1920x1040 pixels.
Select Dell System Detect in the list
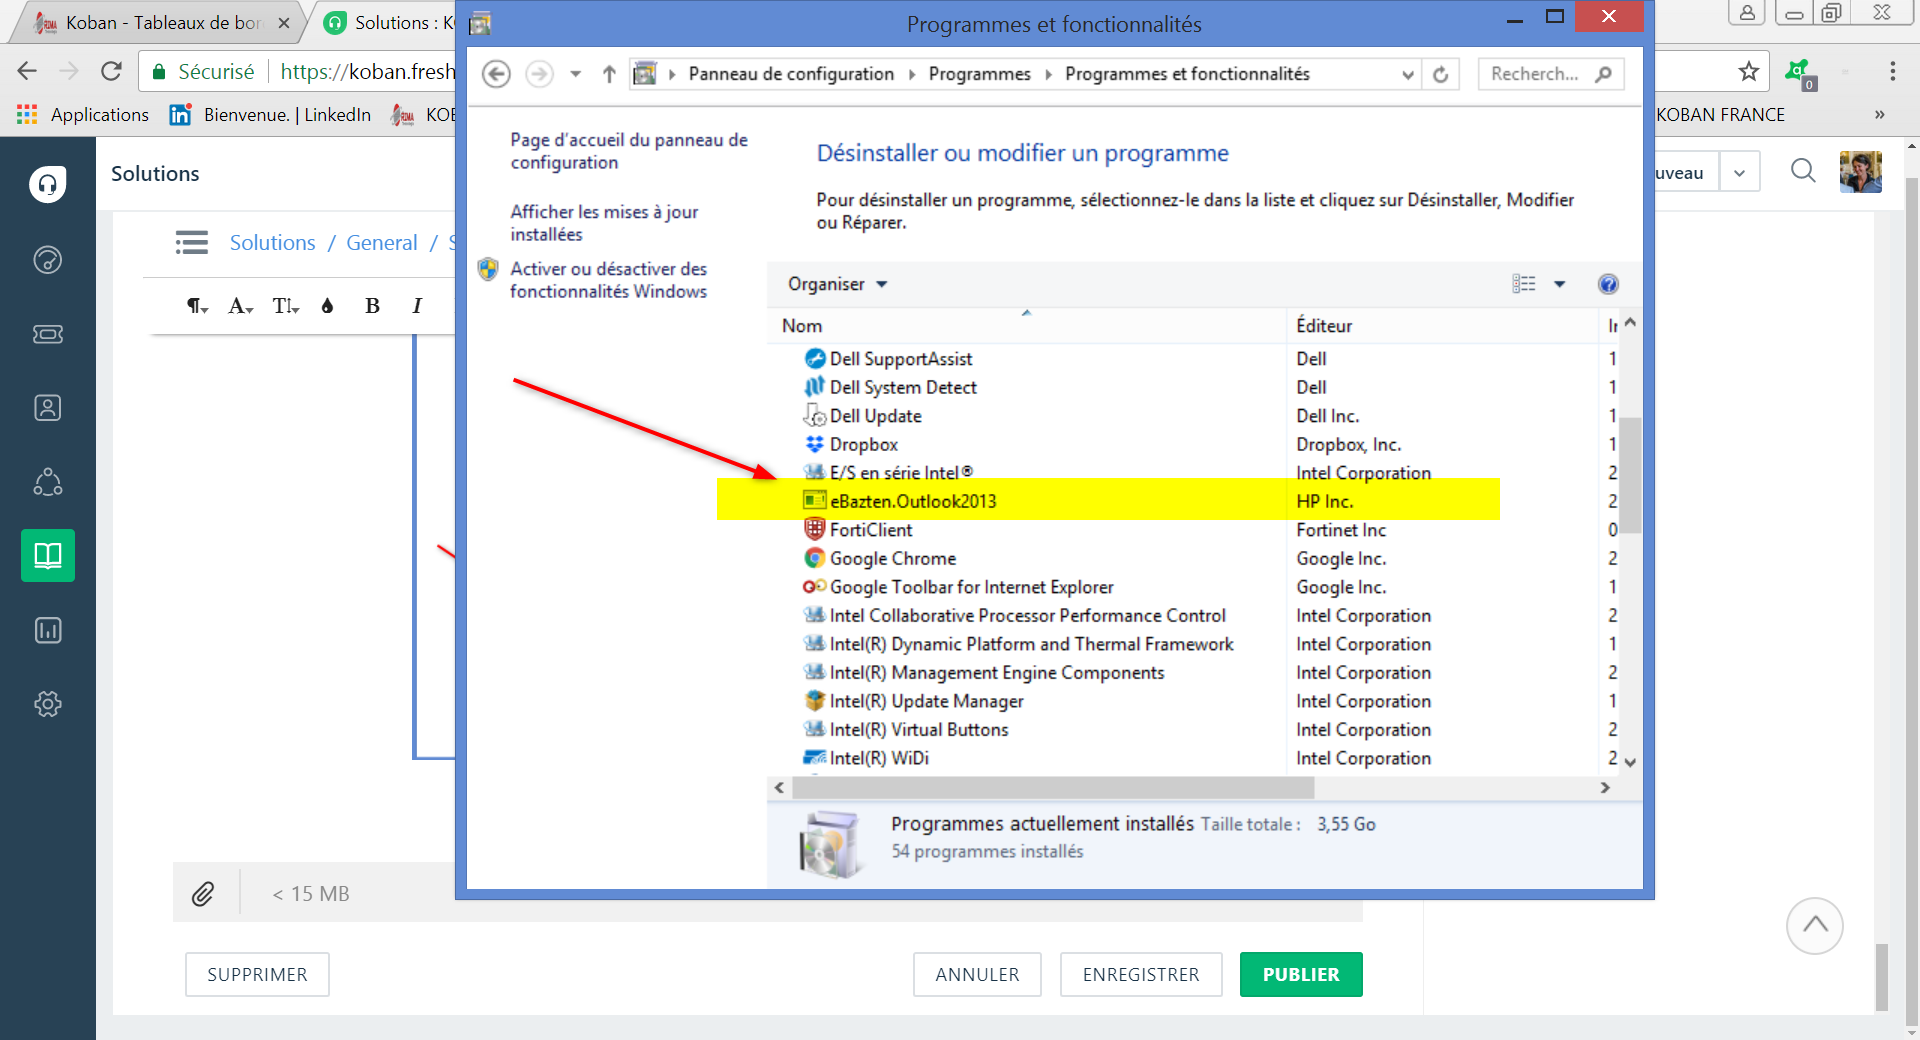point(902,388)
